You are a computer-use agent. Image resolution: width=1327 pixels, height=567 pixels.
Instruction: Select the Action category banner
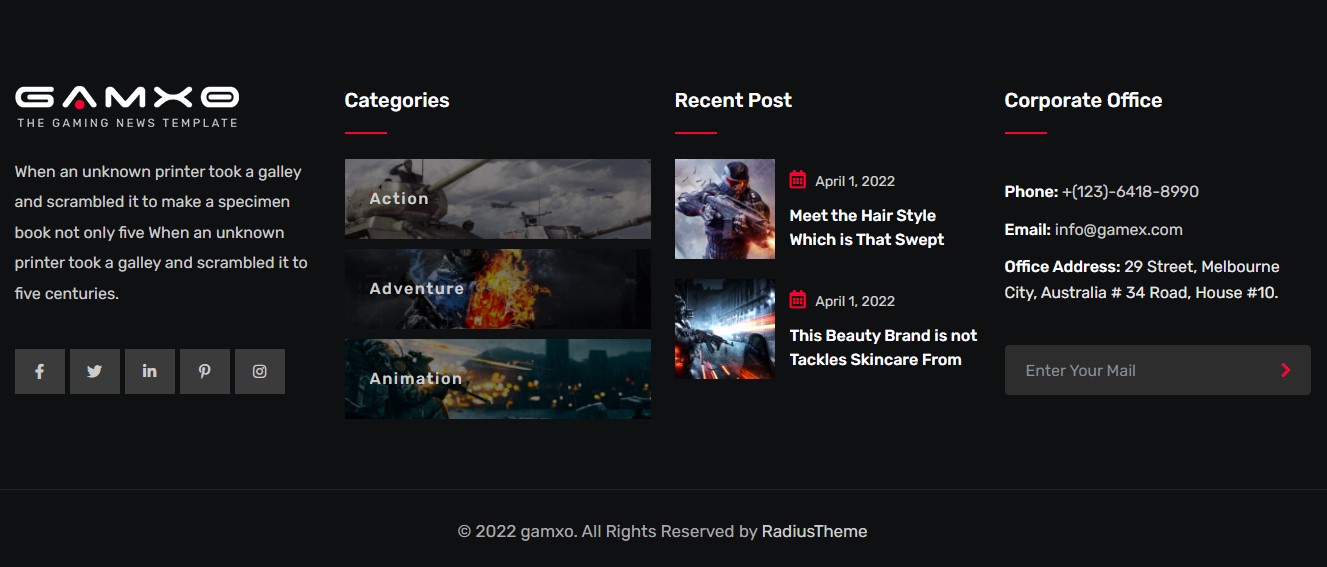(497, 199)
